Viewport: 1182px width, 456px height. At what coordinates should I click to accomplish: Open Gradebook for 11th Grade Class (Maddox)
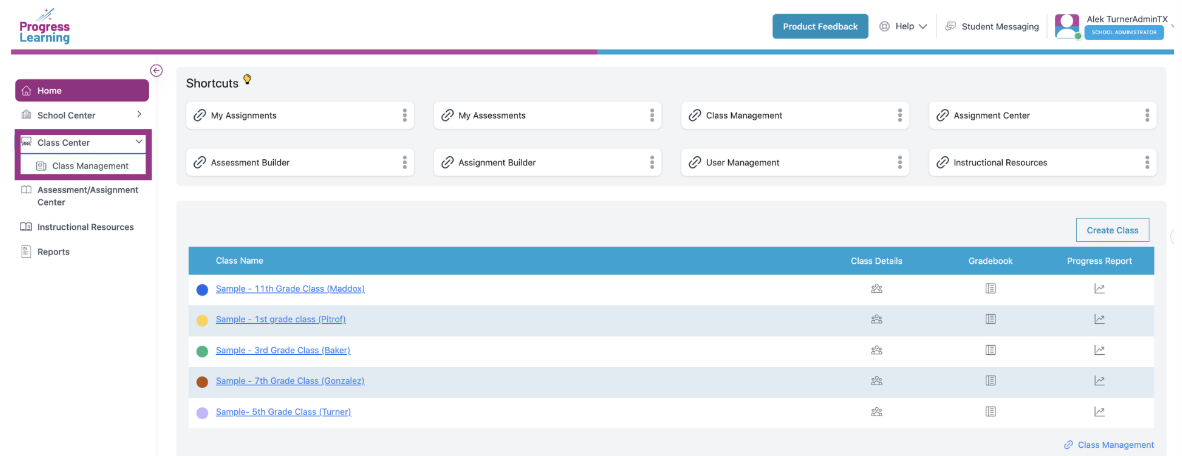pos(991,289)
